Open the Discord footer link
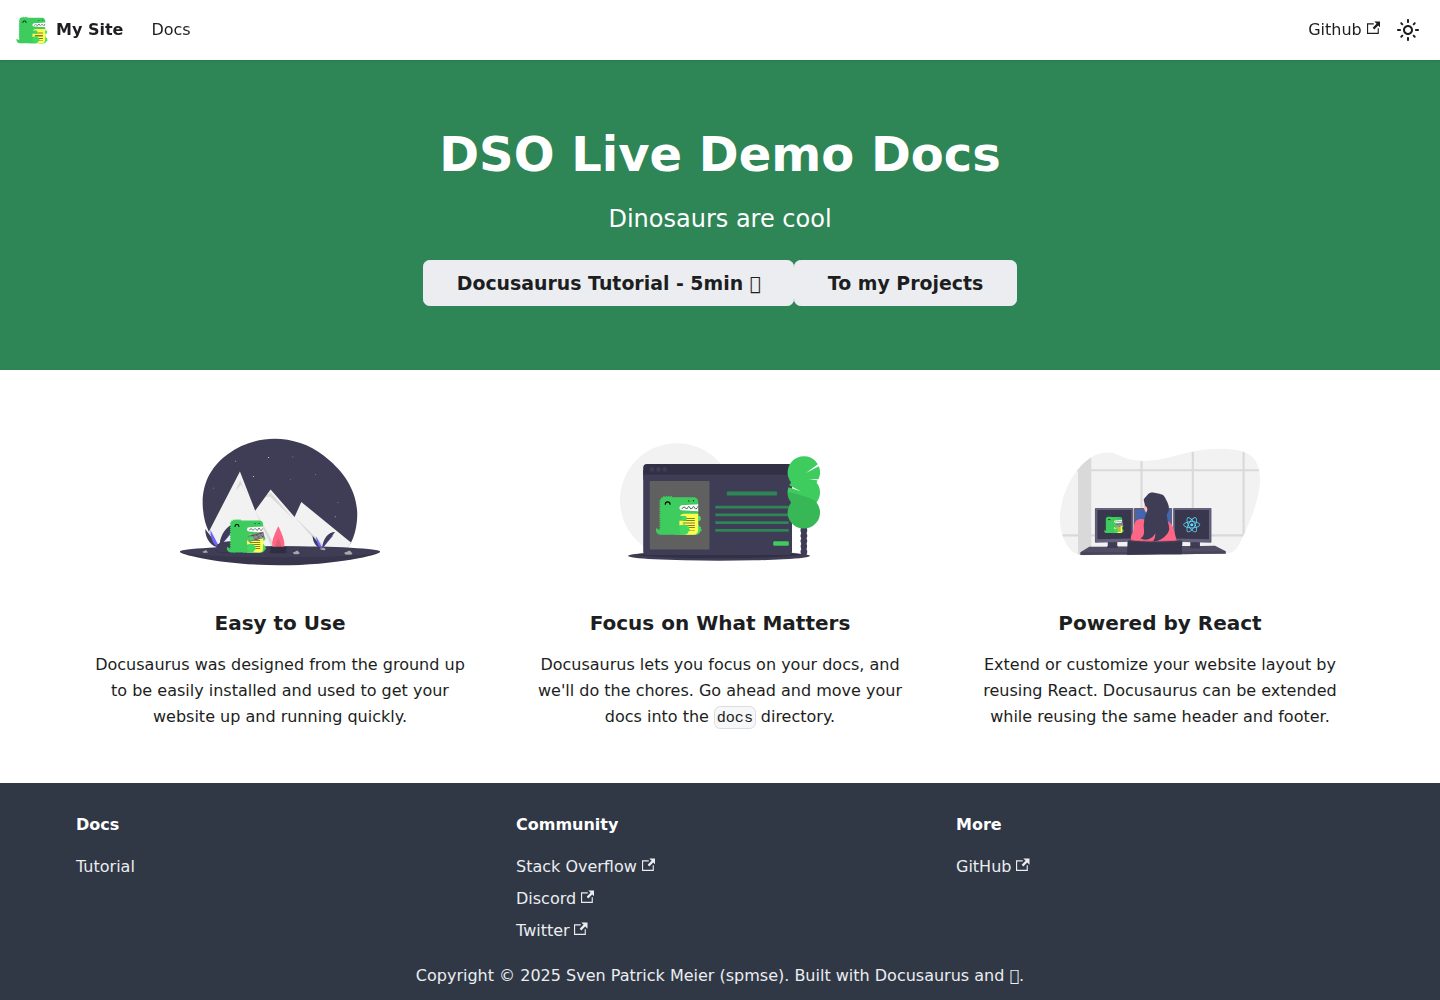Viewport: 1440px width, 1000px height. [x=555, y=898]
